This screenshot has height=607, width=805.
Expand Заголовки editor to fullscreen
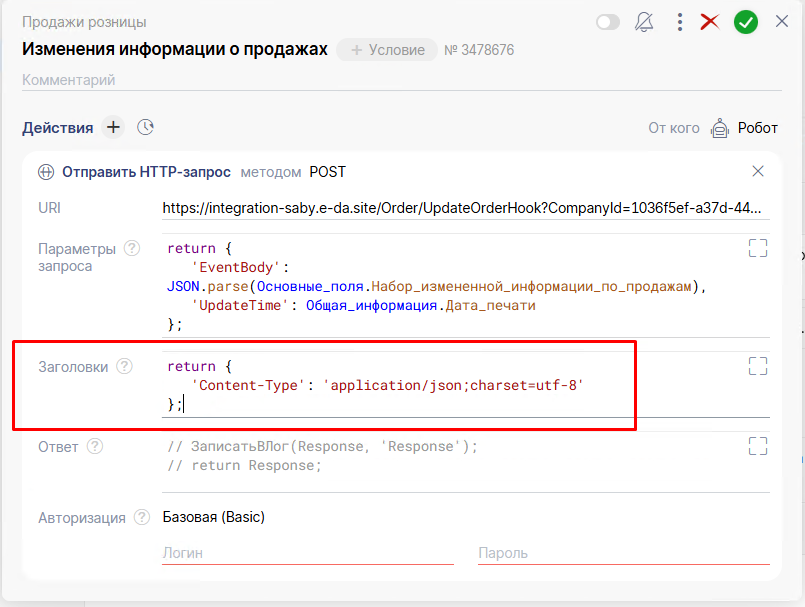pyautogui.click(x=758, y=366)
